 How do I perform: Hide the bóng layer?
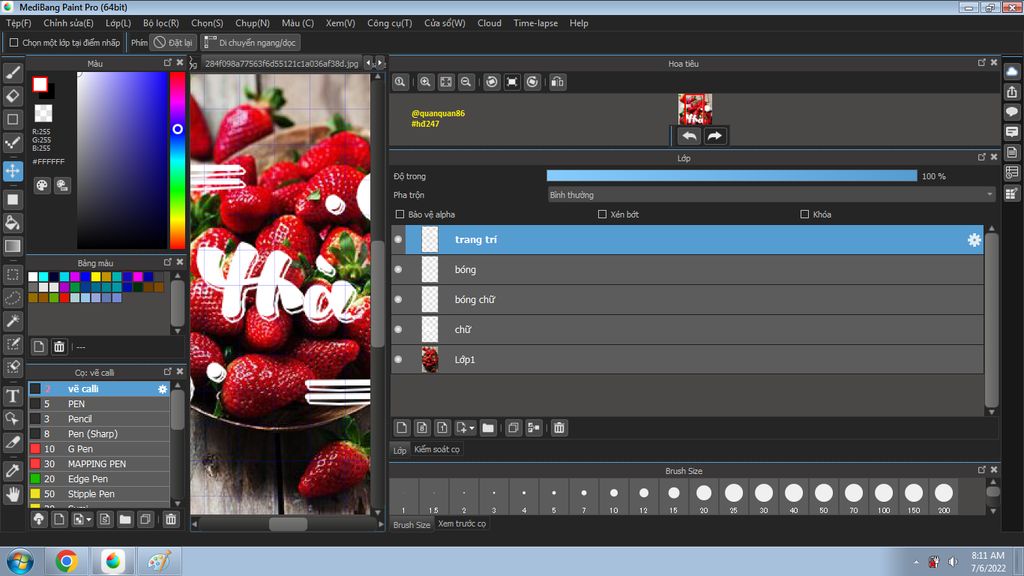click(x=398, y=270)
